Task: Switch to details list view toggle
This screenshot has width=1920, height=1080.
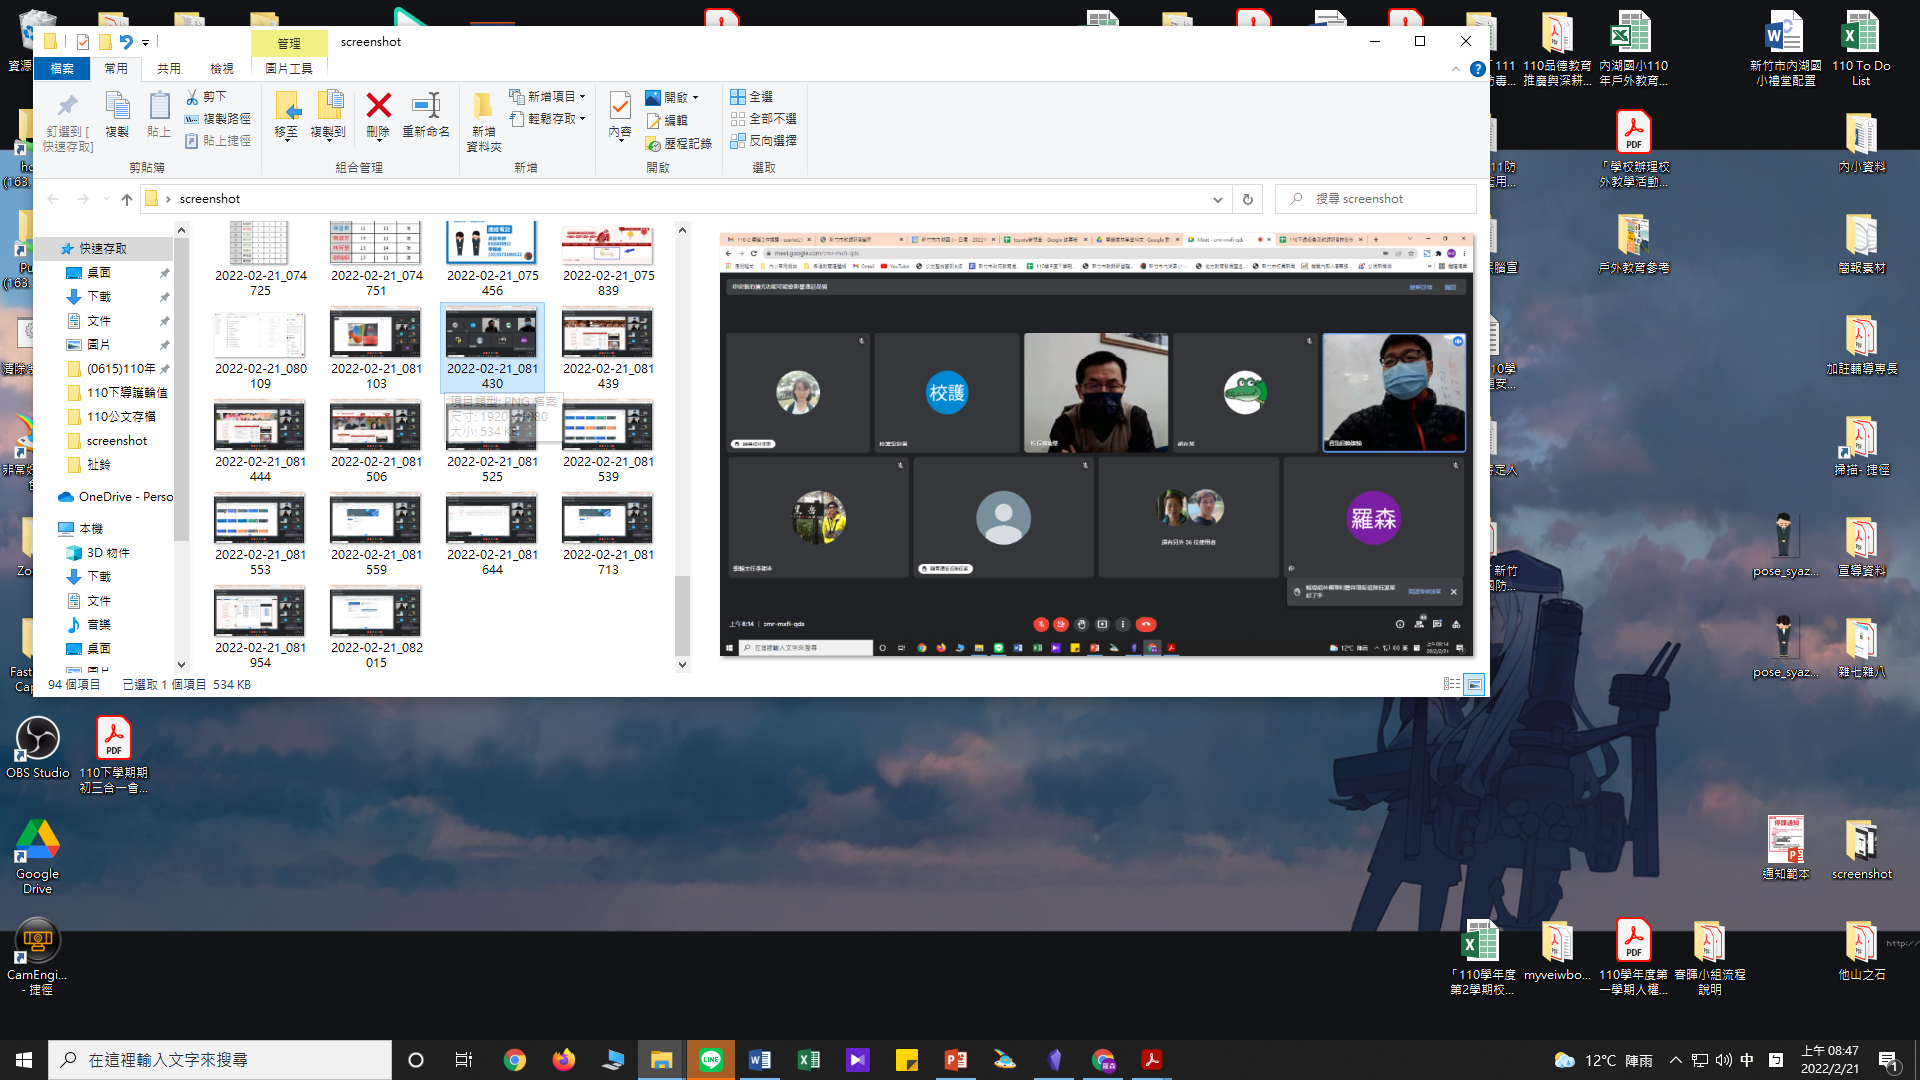Action: pyautogui.click(x=1451, y=684)
